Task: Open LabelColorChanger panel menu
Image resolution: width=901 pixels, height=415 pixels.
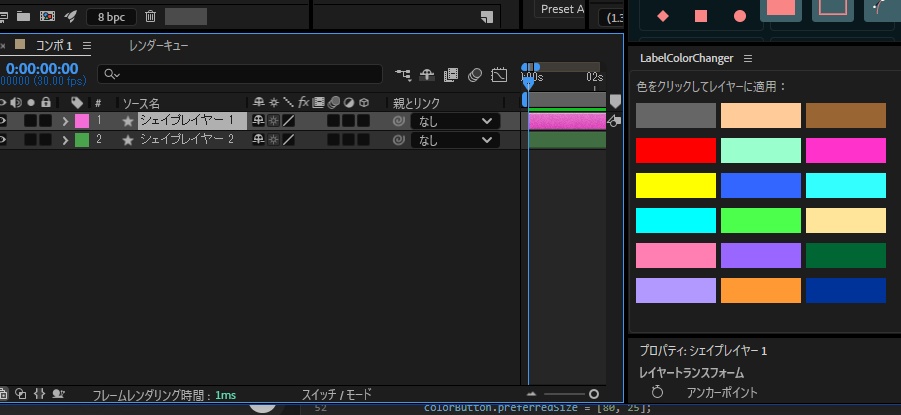Action: tap(748, 58)
